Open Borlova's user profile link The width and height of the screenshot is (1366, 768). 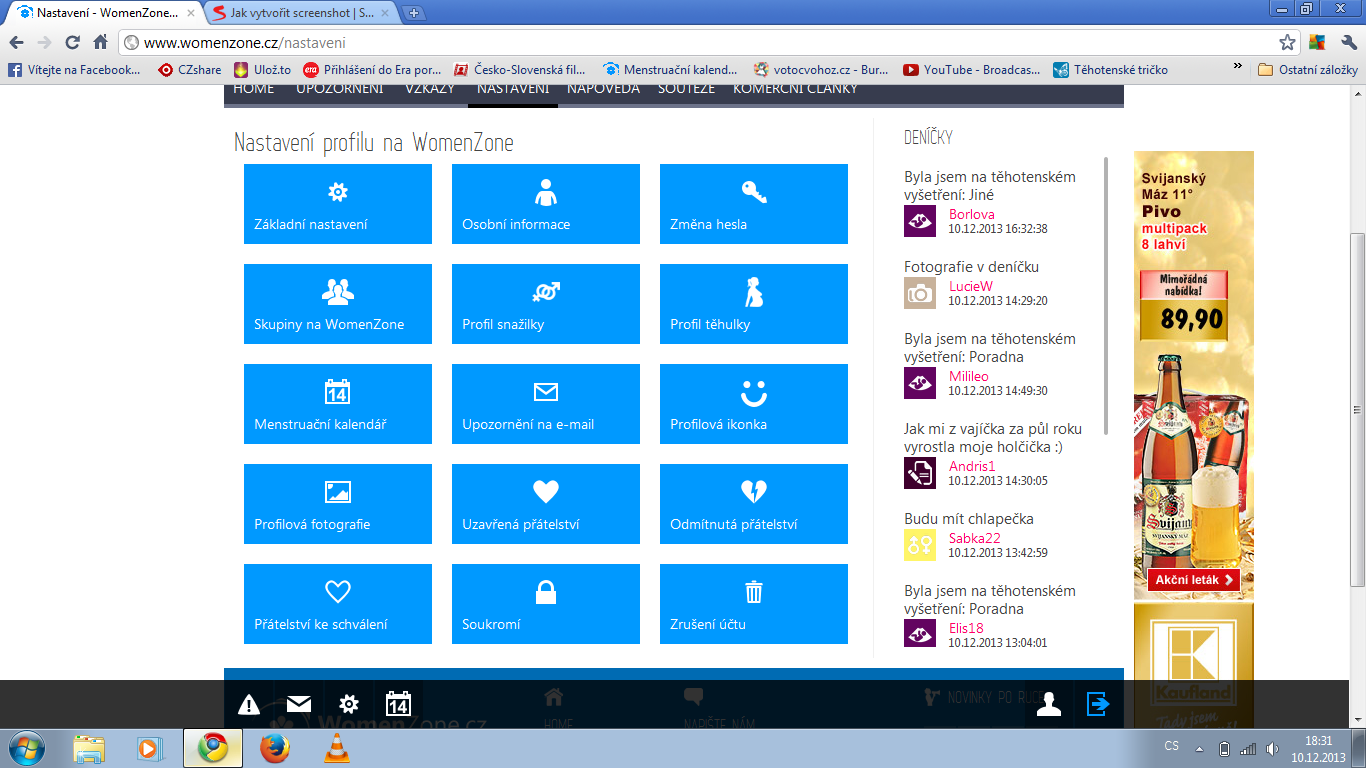[971, 214]
